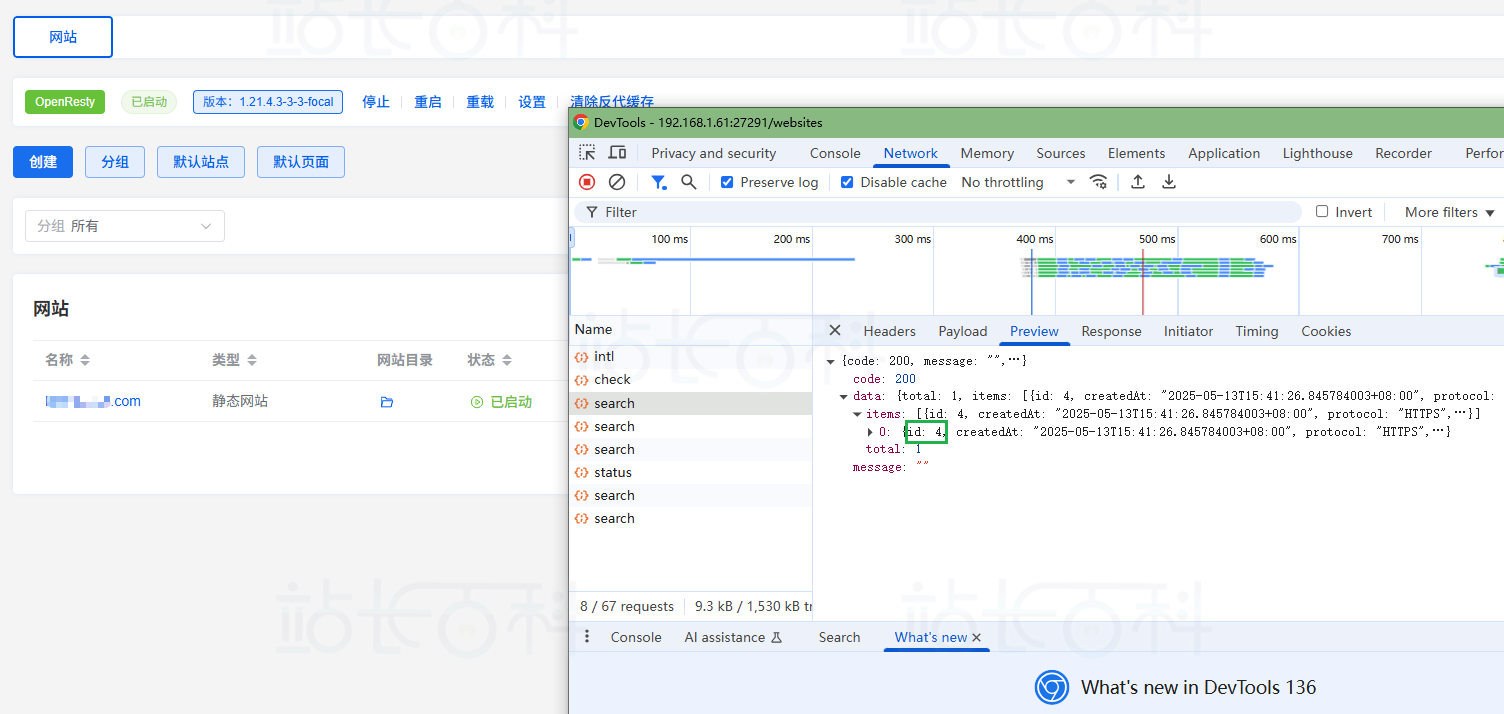Open the network conditions icon
Image resolution: width=1504 pixels, height=714 pixels.
click(x=1098, y=182)
